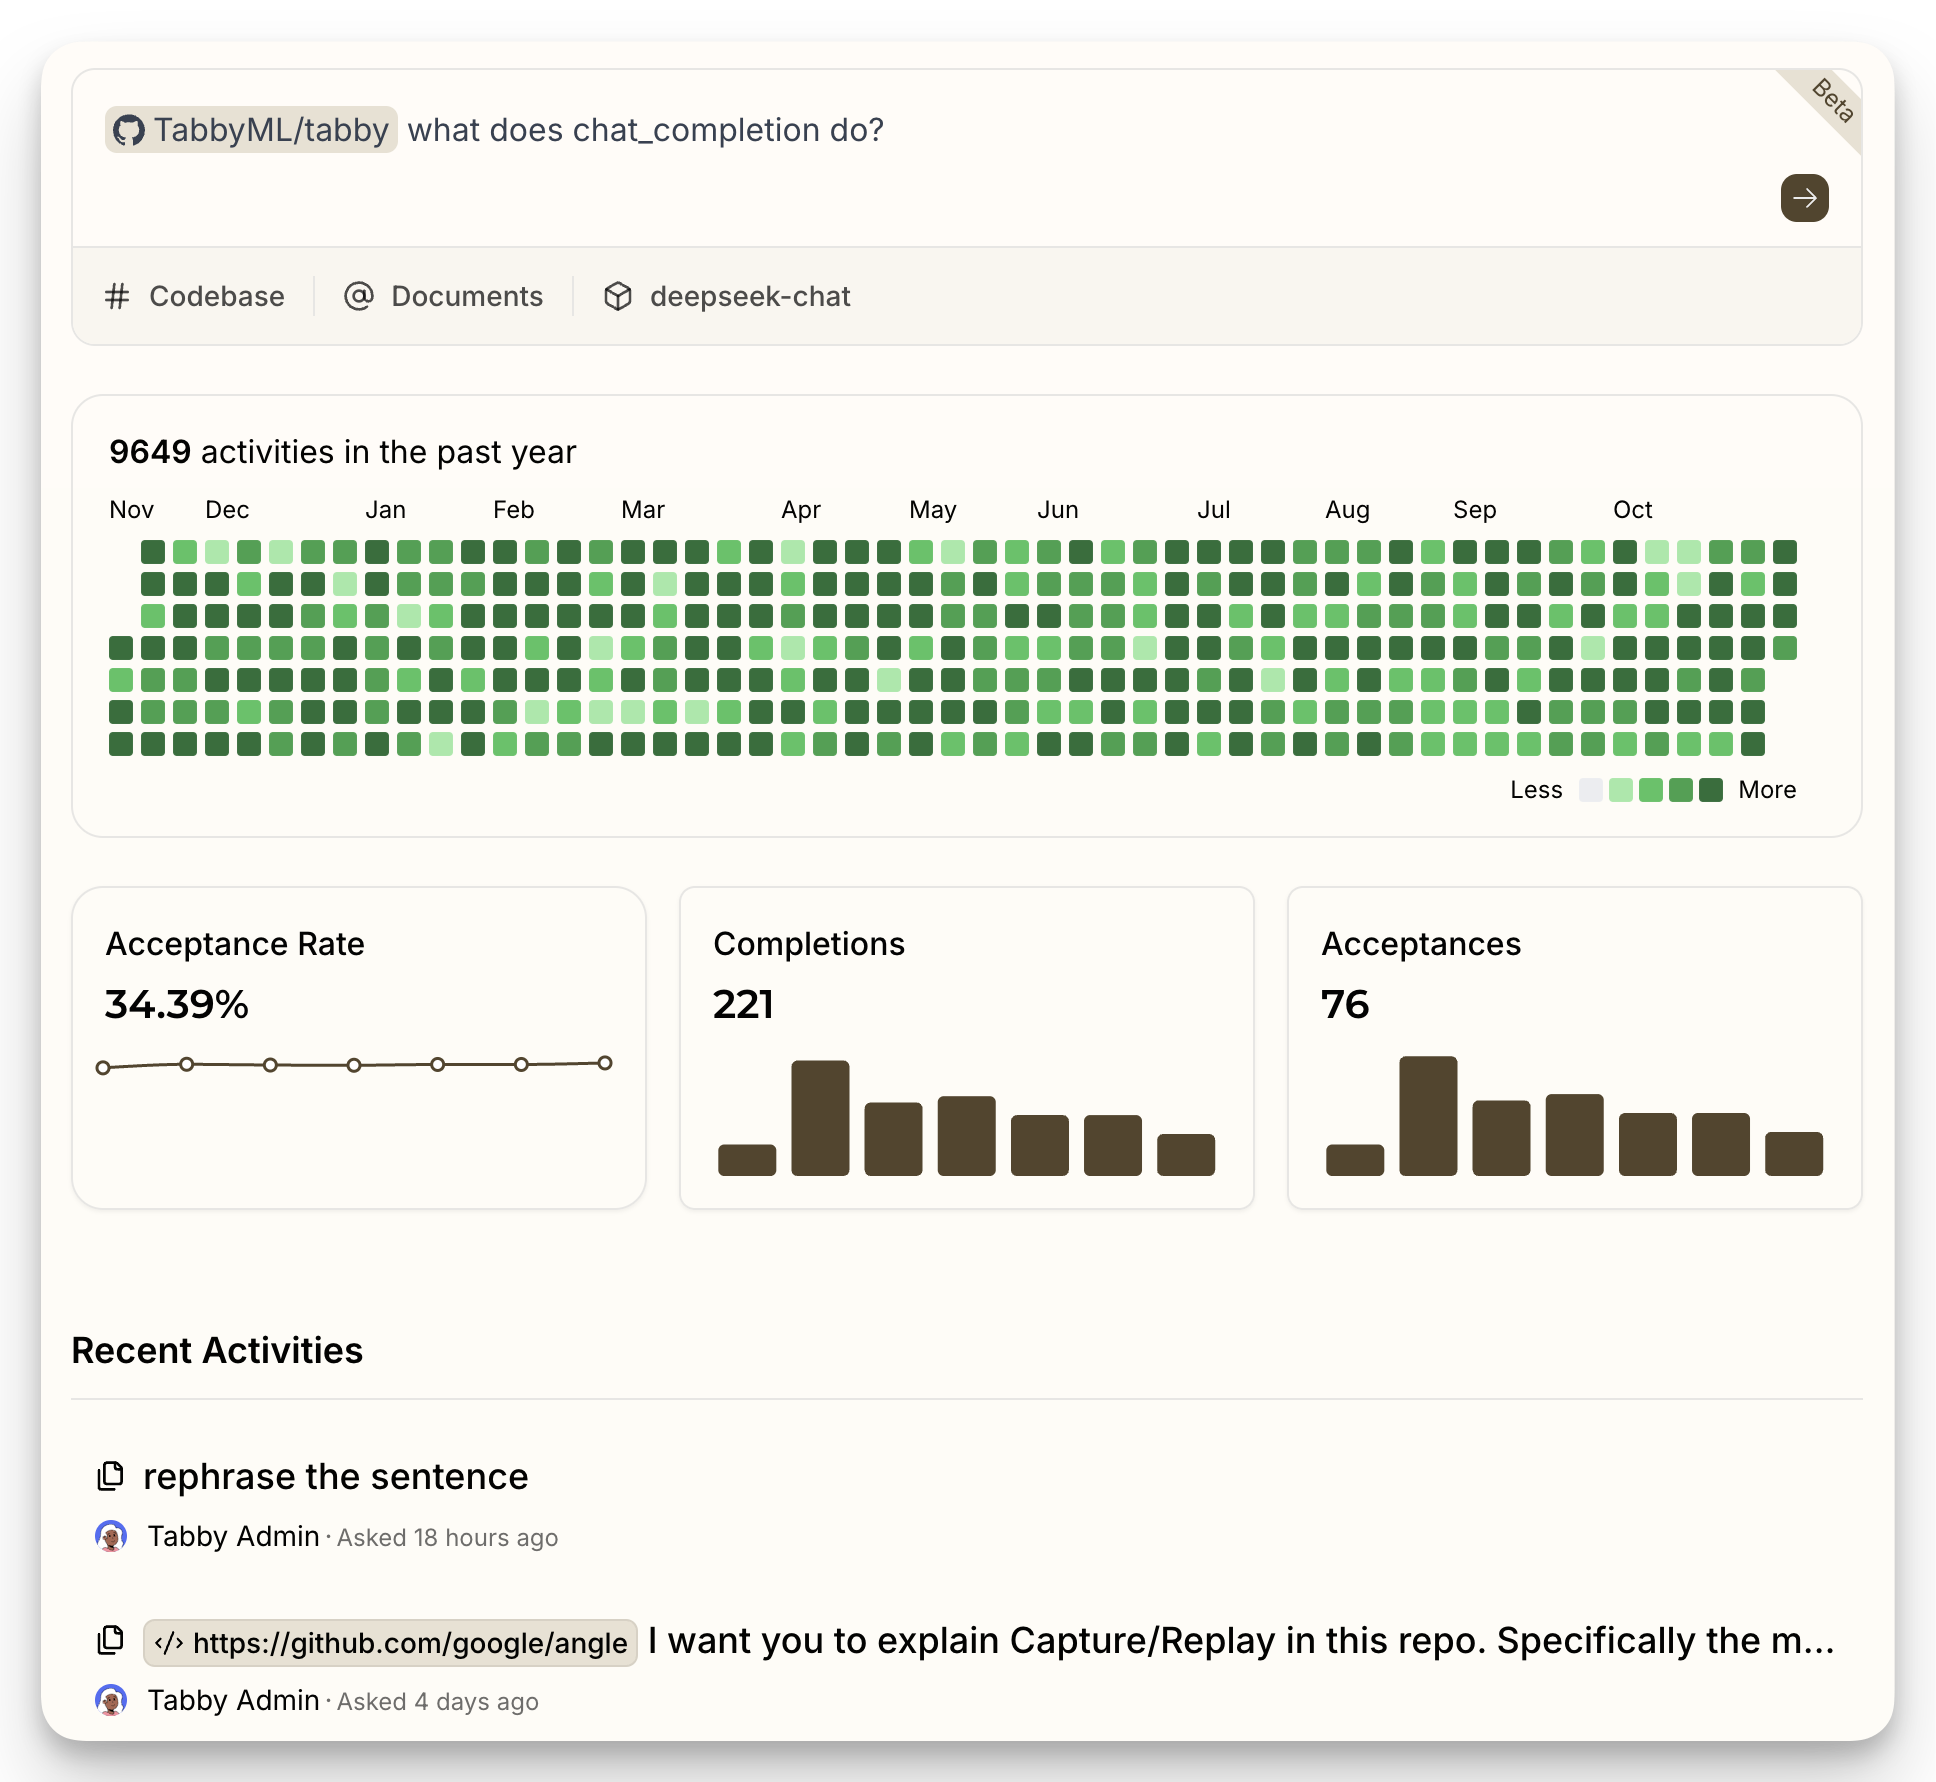This screenshot has width=1936, height=1782.
Task: Open the Acceptance Rate card
Action: pyautogui.click(x=359, y=1048)
